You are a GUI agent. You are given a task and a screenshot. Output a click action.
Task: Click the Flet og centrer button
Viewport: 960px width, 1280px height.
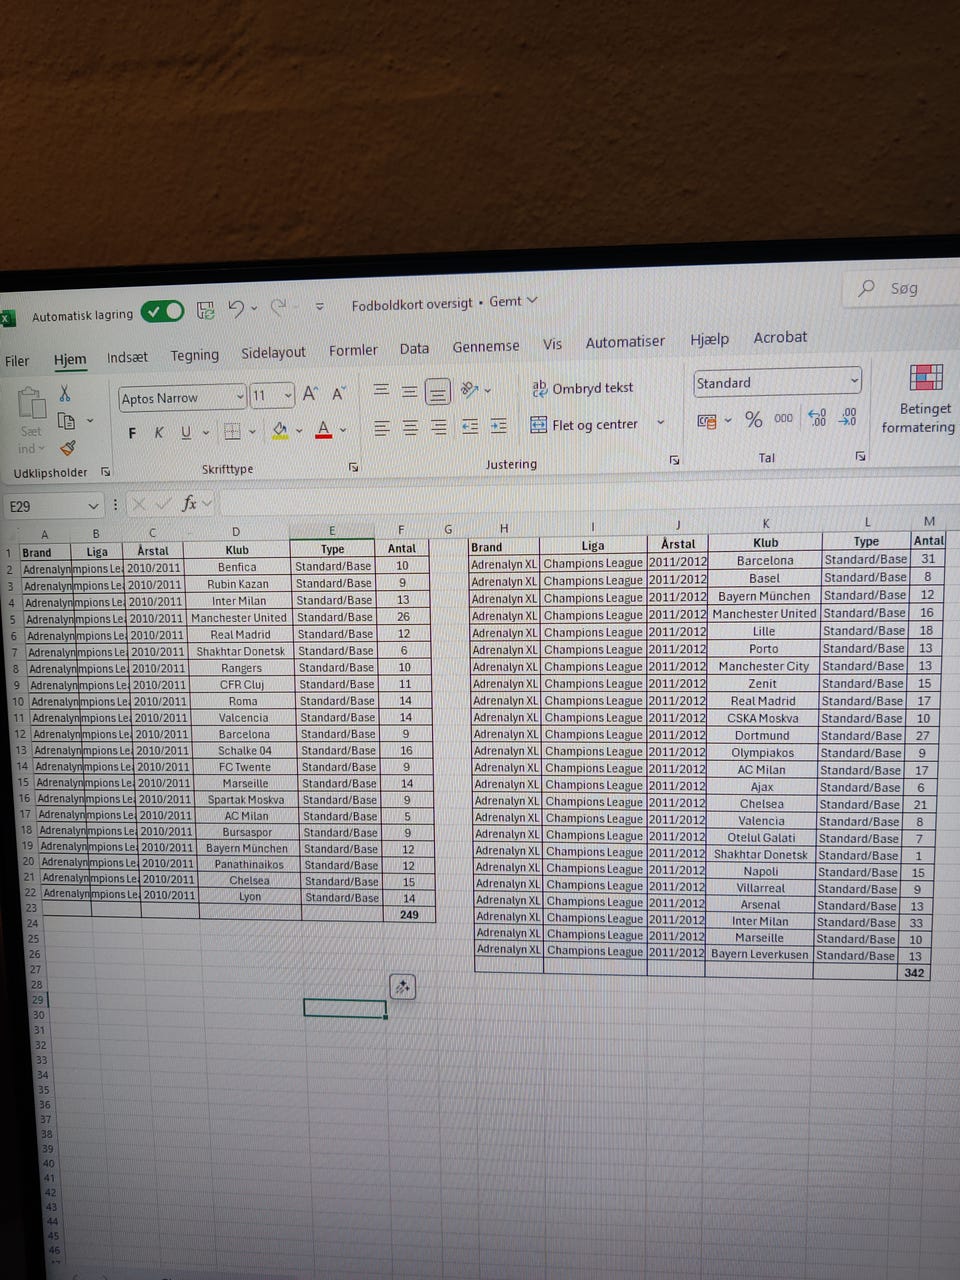pyautogui.click(x=584, y=424)
